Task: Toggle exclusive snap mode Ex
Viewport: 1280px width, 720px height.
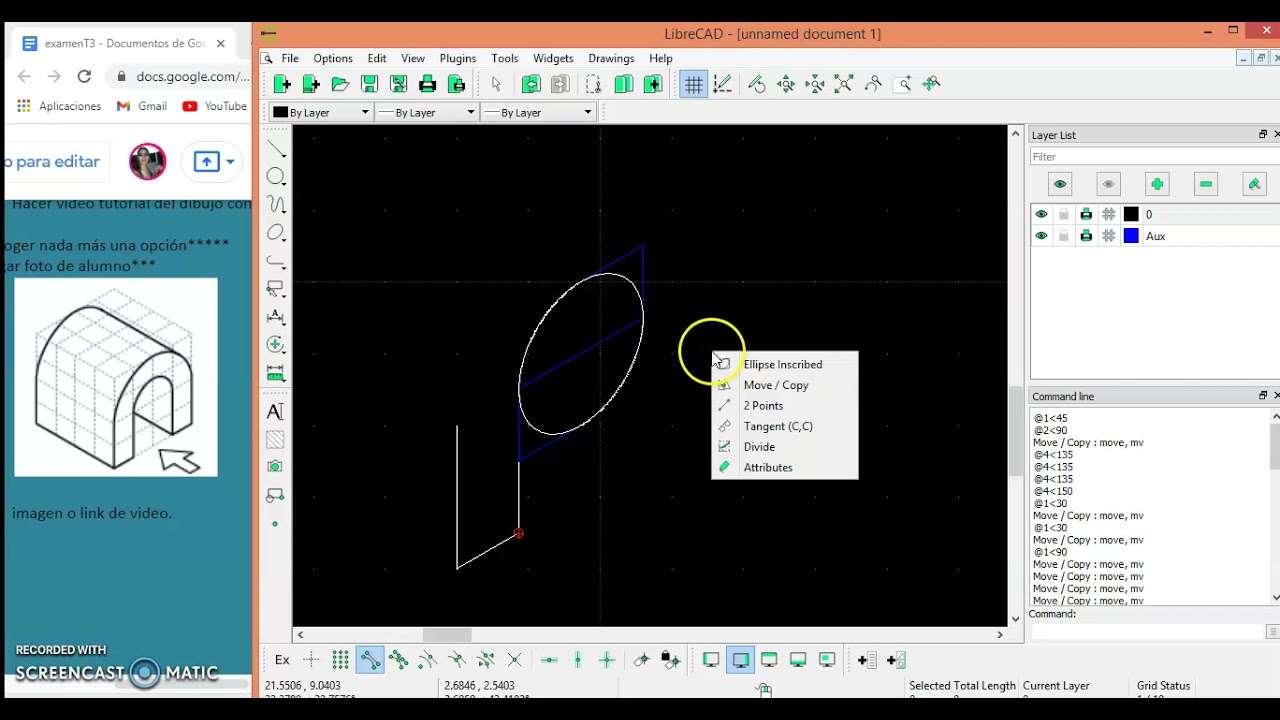Action: [x=282, y=660]
